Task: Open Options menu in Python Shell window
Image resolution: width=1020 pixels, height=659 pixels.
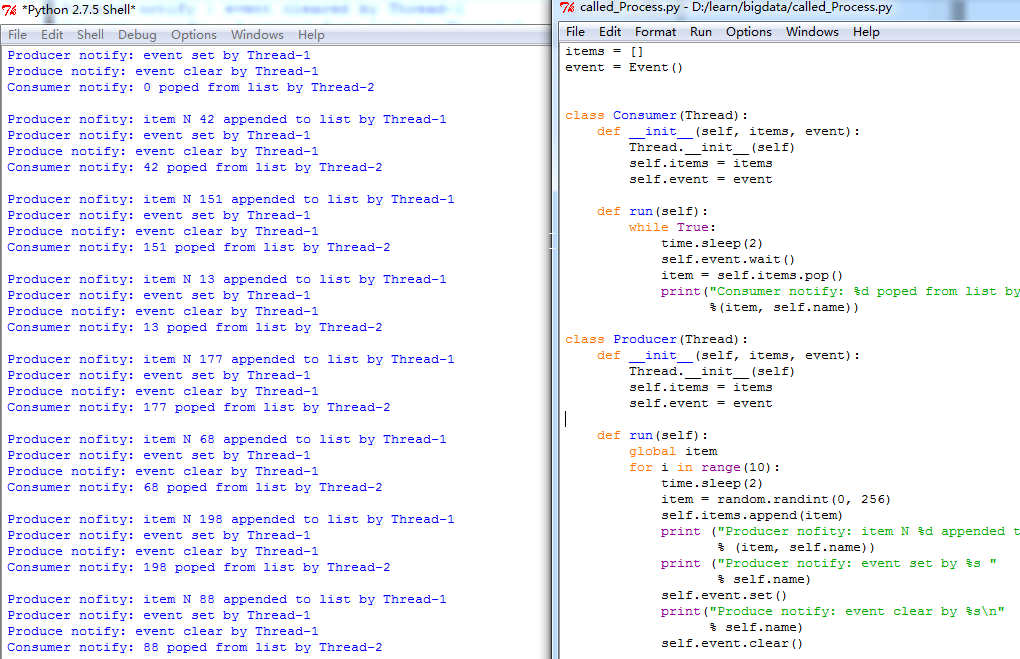Action: tap(194, 34)
